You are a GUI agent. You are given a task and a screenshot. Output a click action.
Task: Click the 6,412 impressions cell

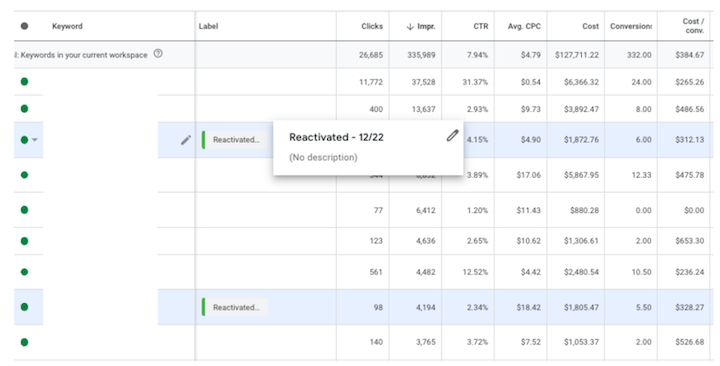pyautogui.click(x=426, y=210)
